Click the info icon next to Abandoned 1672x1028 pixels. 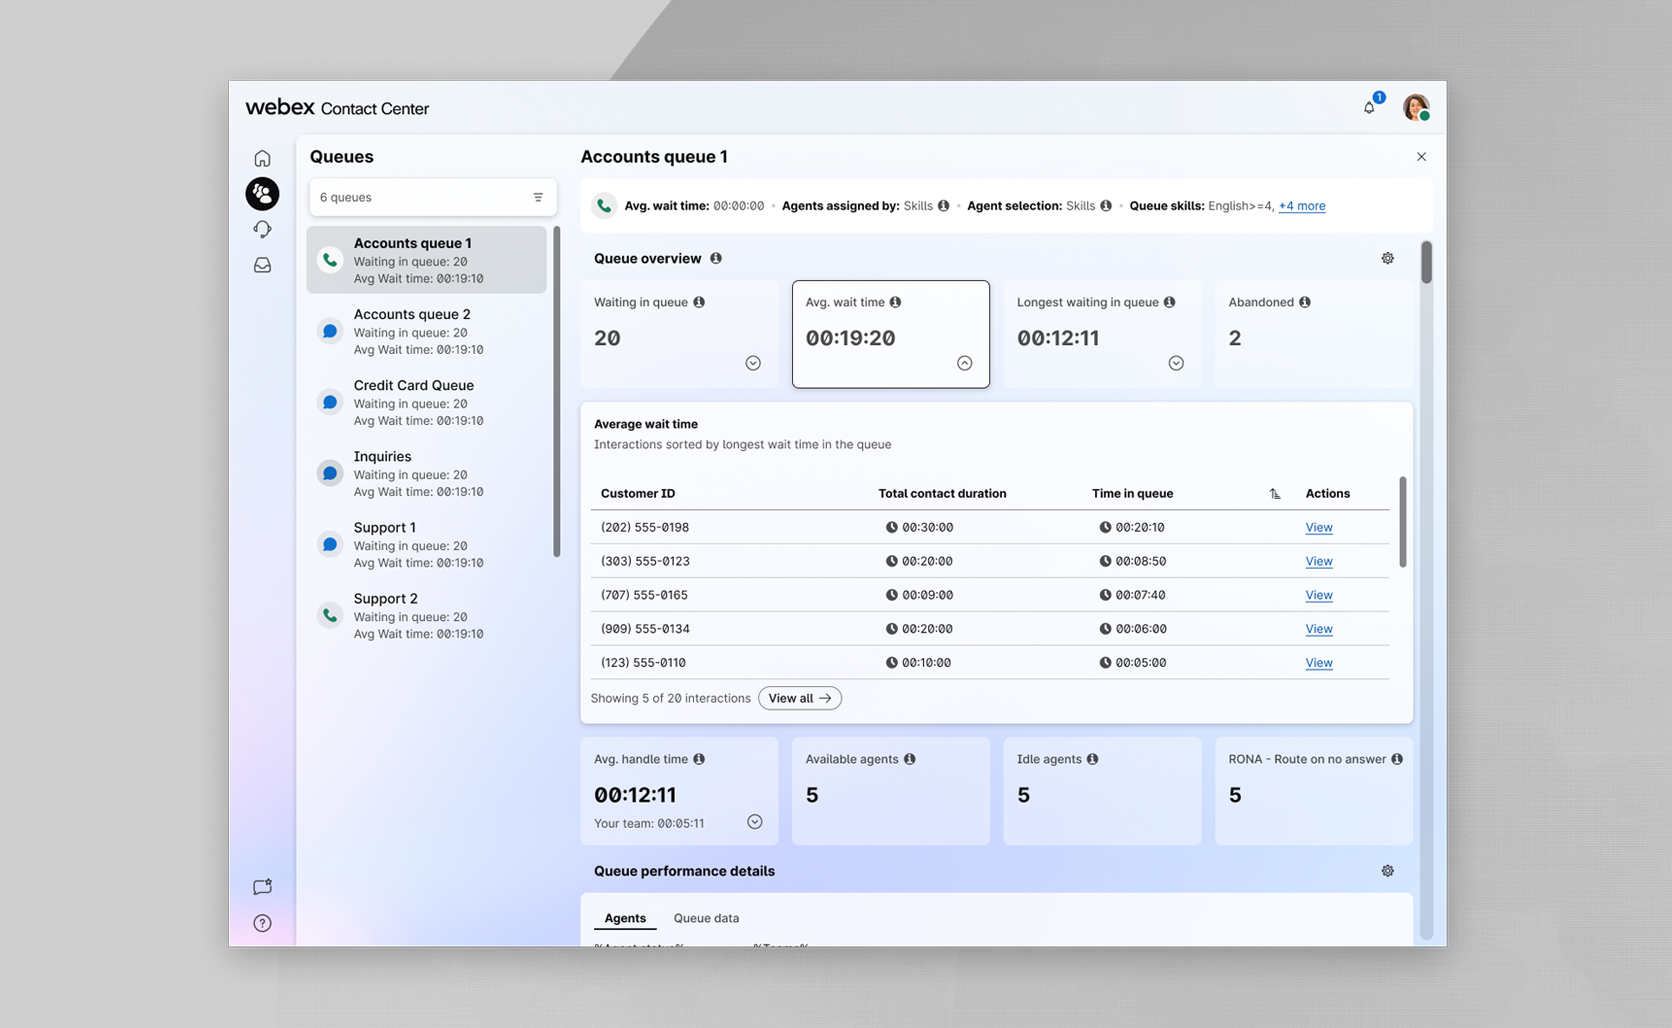(1304, 302)
